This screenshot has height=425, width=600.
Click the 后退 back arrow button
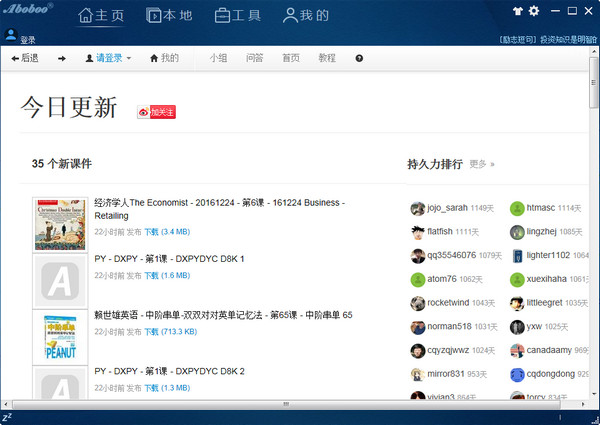click(x=24, y=59)
